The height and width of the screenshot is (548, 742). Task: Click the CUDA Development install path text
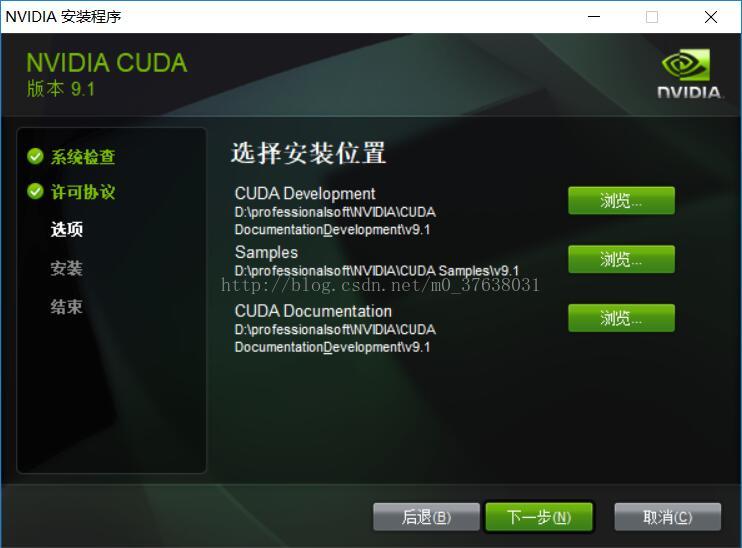[x=335, y=221]
